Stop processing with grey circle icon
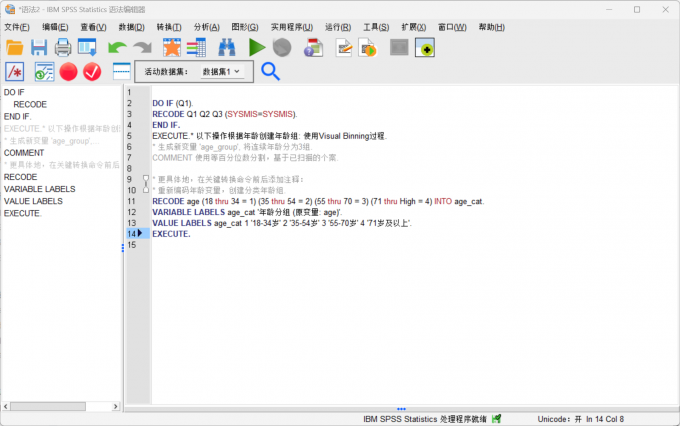The height and width of the screenshot is (426, 680). pos(282,47)
